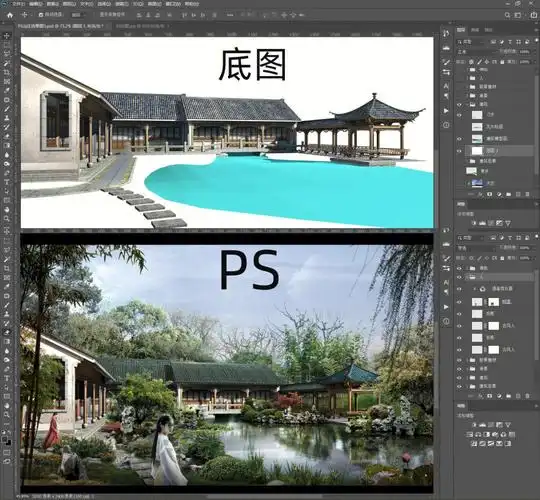Click foreground color swatch in lower toolbar
Viewport: 540px width, 500px height.
point(5,439)
